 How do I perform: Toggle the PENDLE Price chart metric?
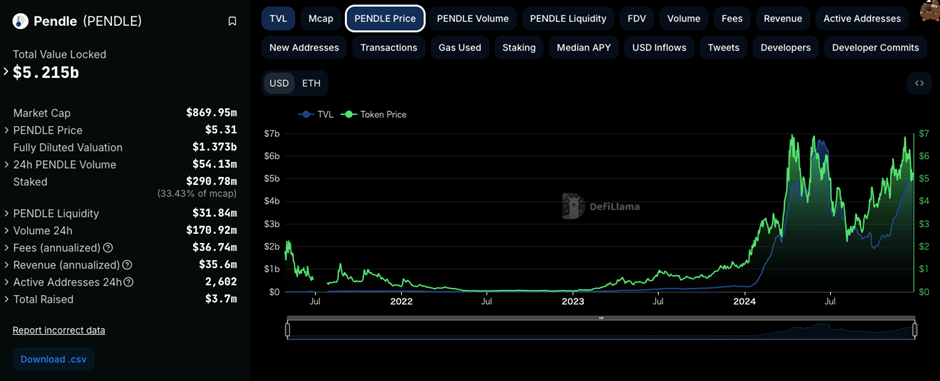[385, 19]
